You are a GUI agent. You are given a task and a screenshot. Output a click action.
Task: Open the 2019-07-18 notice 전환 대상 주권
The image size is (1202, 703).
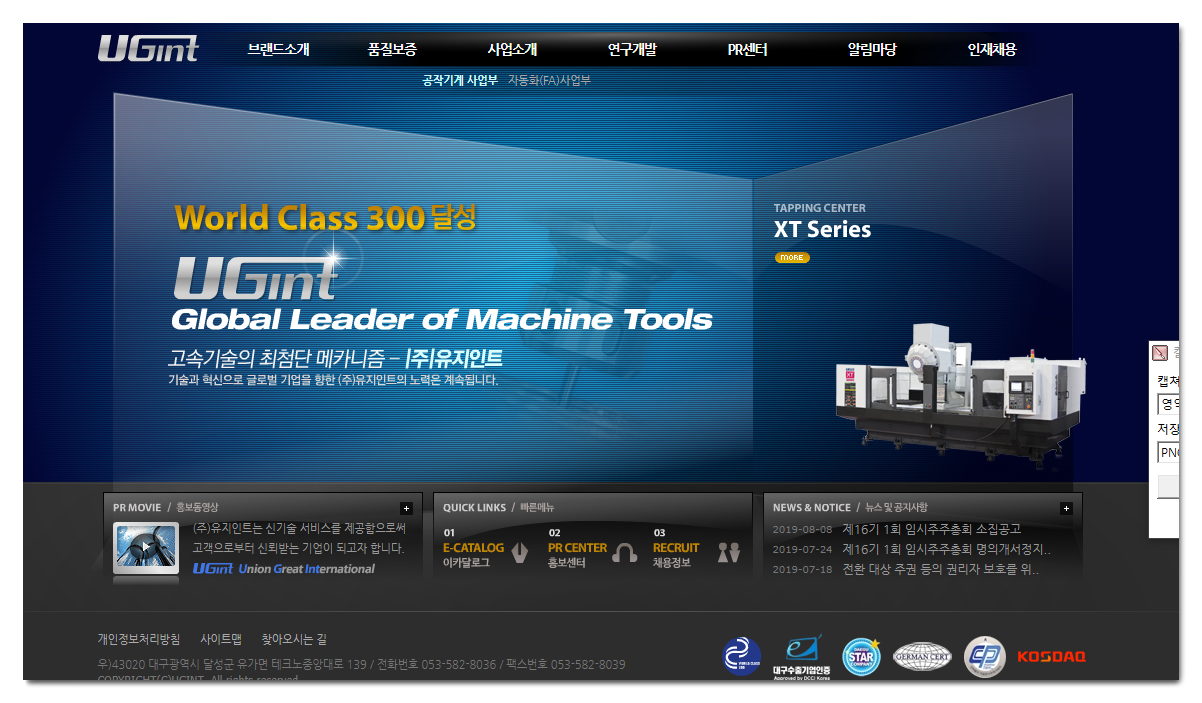tap(941, 569)
